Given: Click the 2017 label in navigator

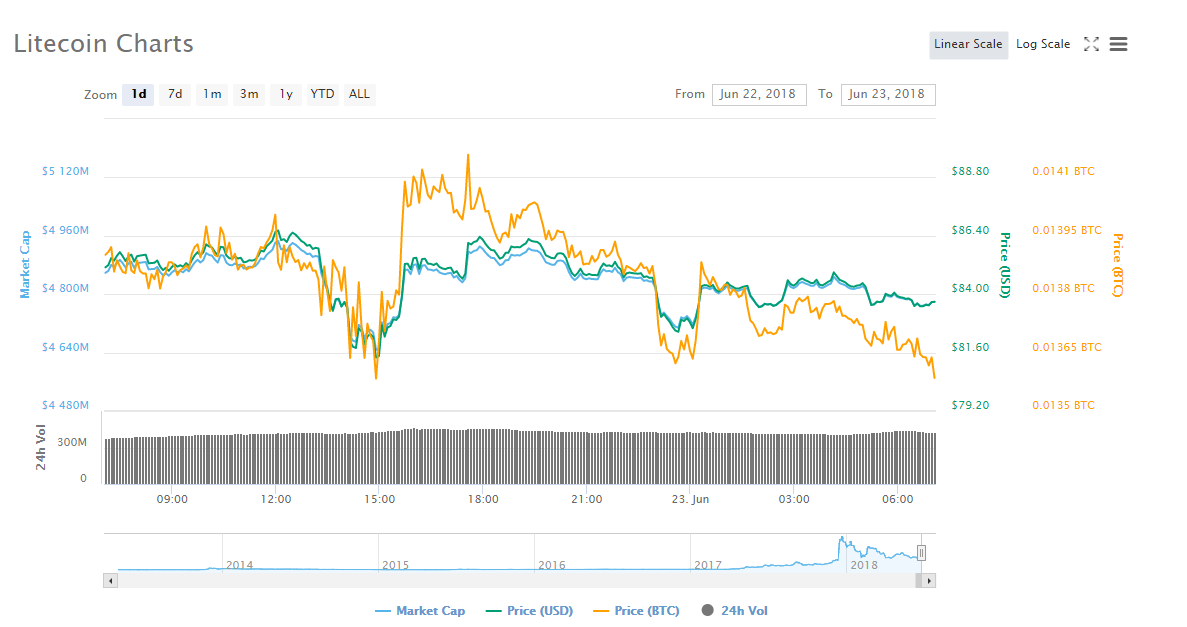Looking at the screenshot, I should (708, 565).
